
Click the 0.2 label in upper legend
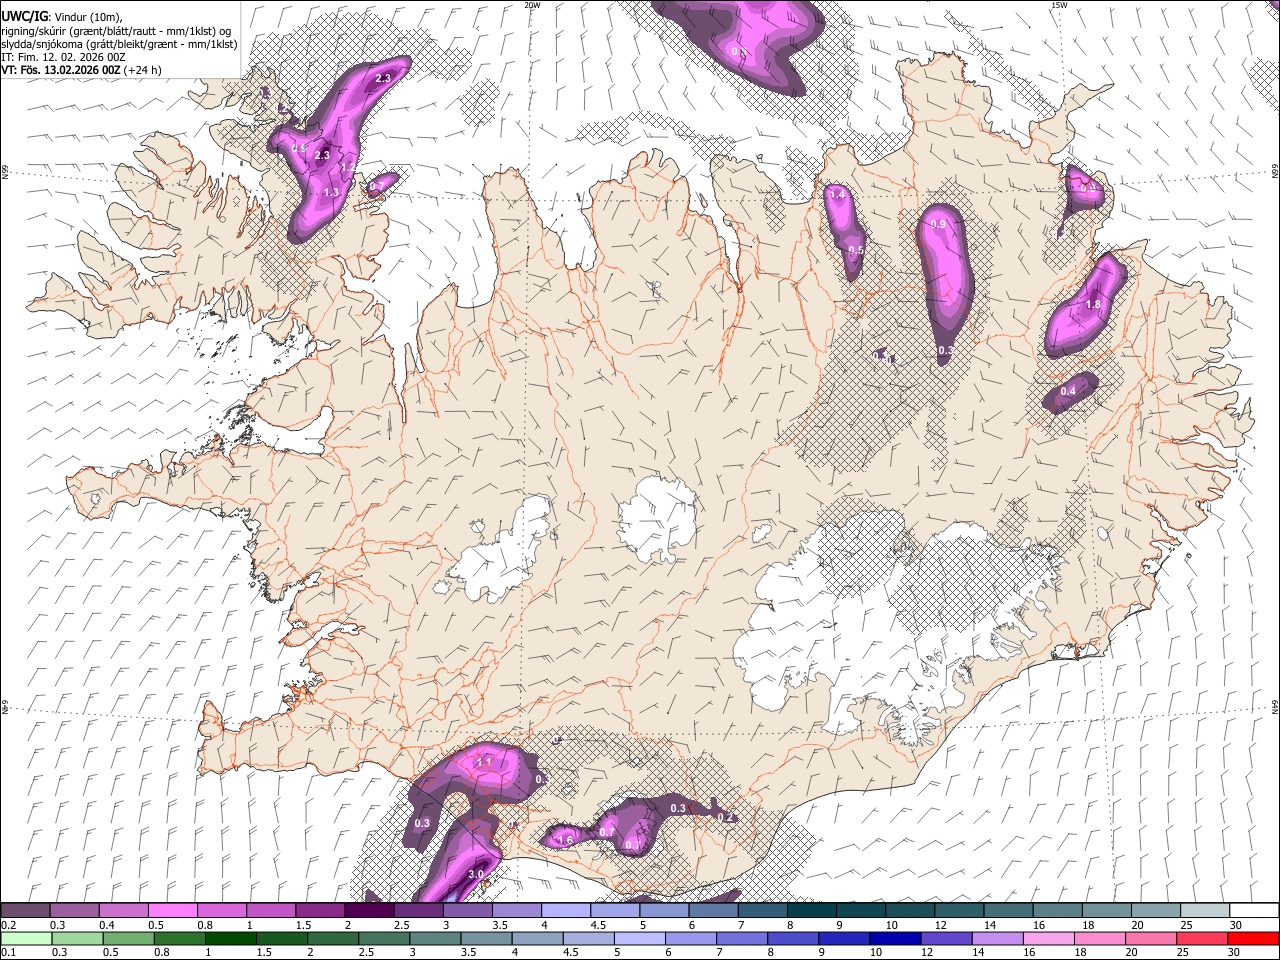(x=8, y=925)
